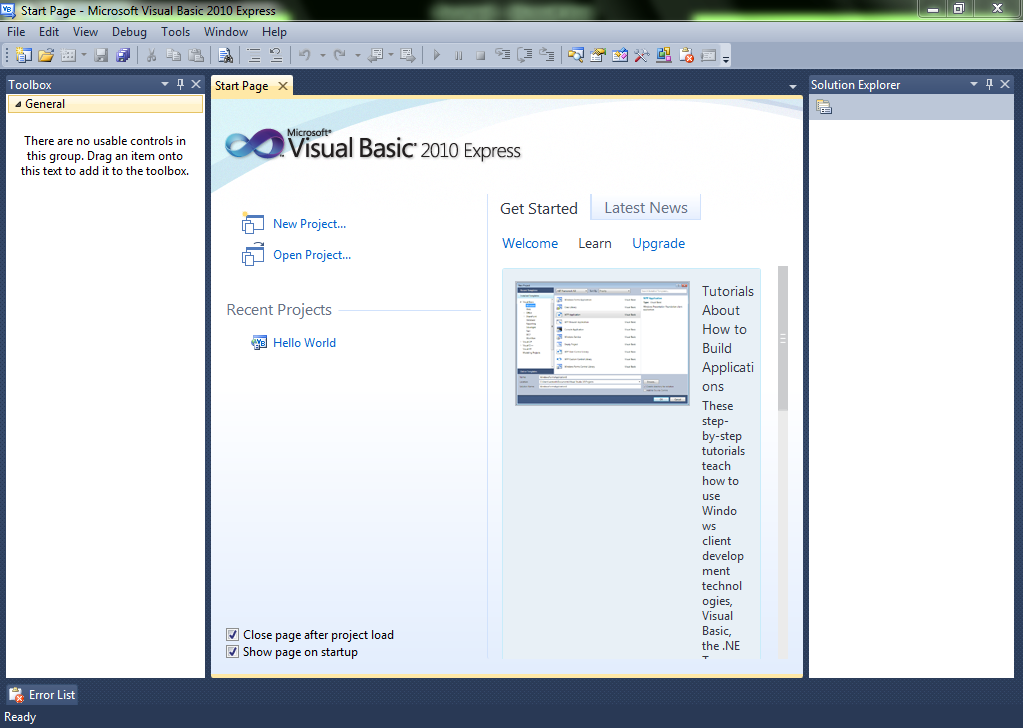
Task: Switch to the Latest News tab
Action: point(645,207)
